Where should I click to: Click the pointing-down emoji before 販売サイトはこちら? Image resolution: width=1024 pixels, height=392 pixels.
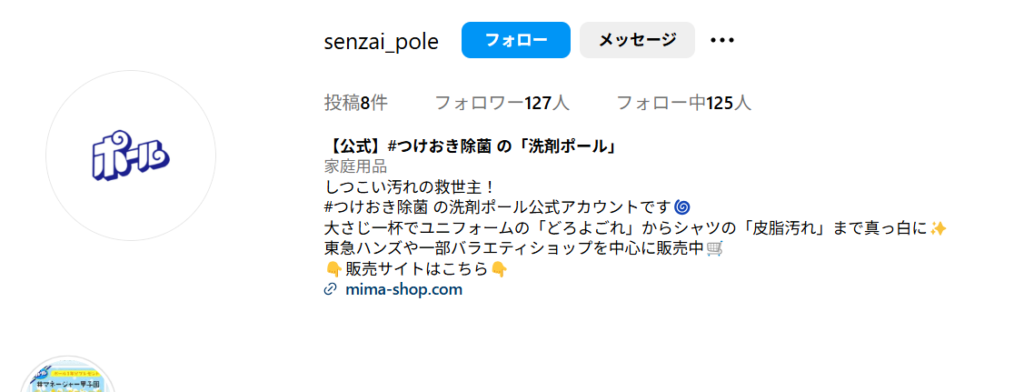(332, 269)
